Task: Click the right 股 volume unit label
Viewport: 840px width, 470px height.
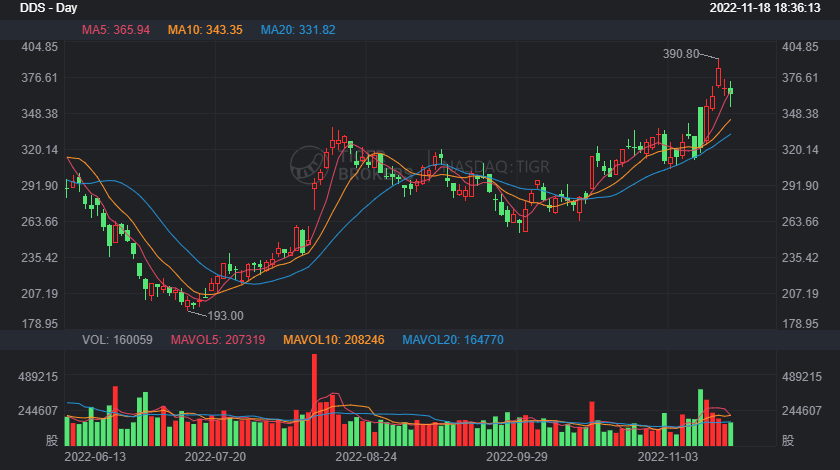Action: [x=788, y=441]
